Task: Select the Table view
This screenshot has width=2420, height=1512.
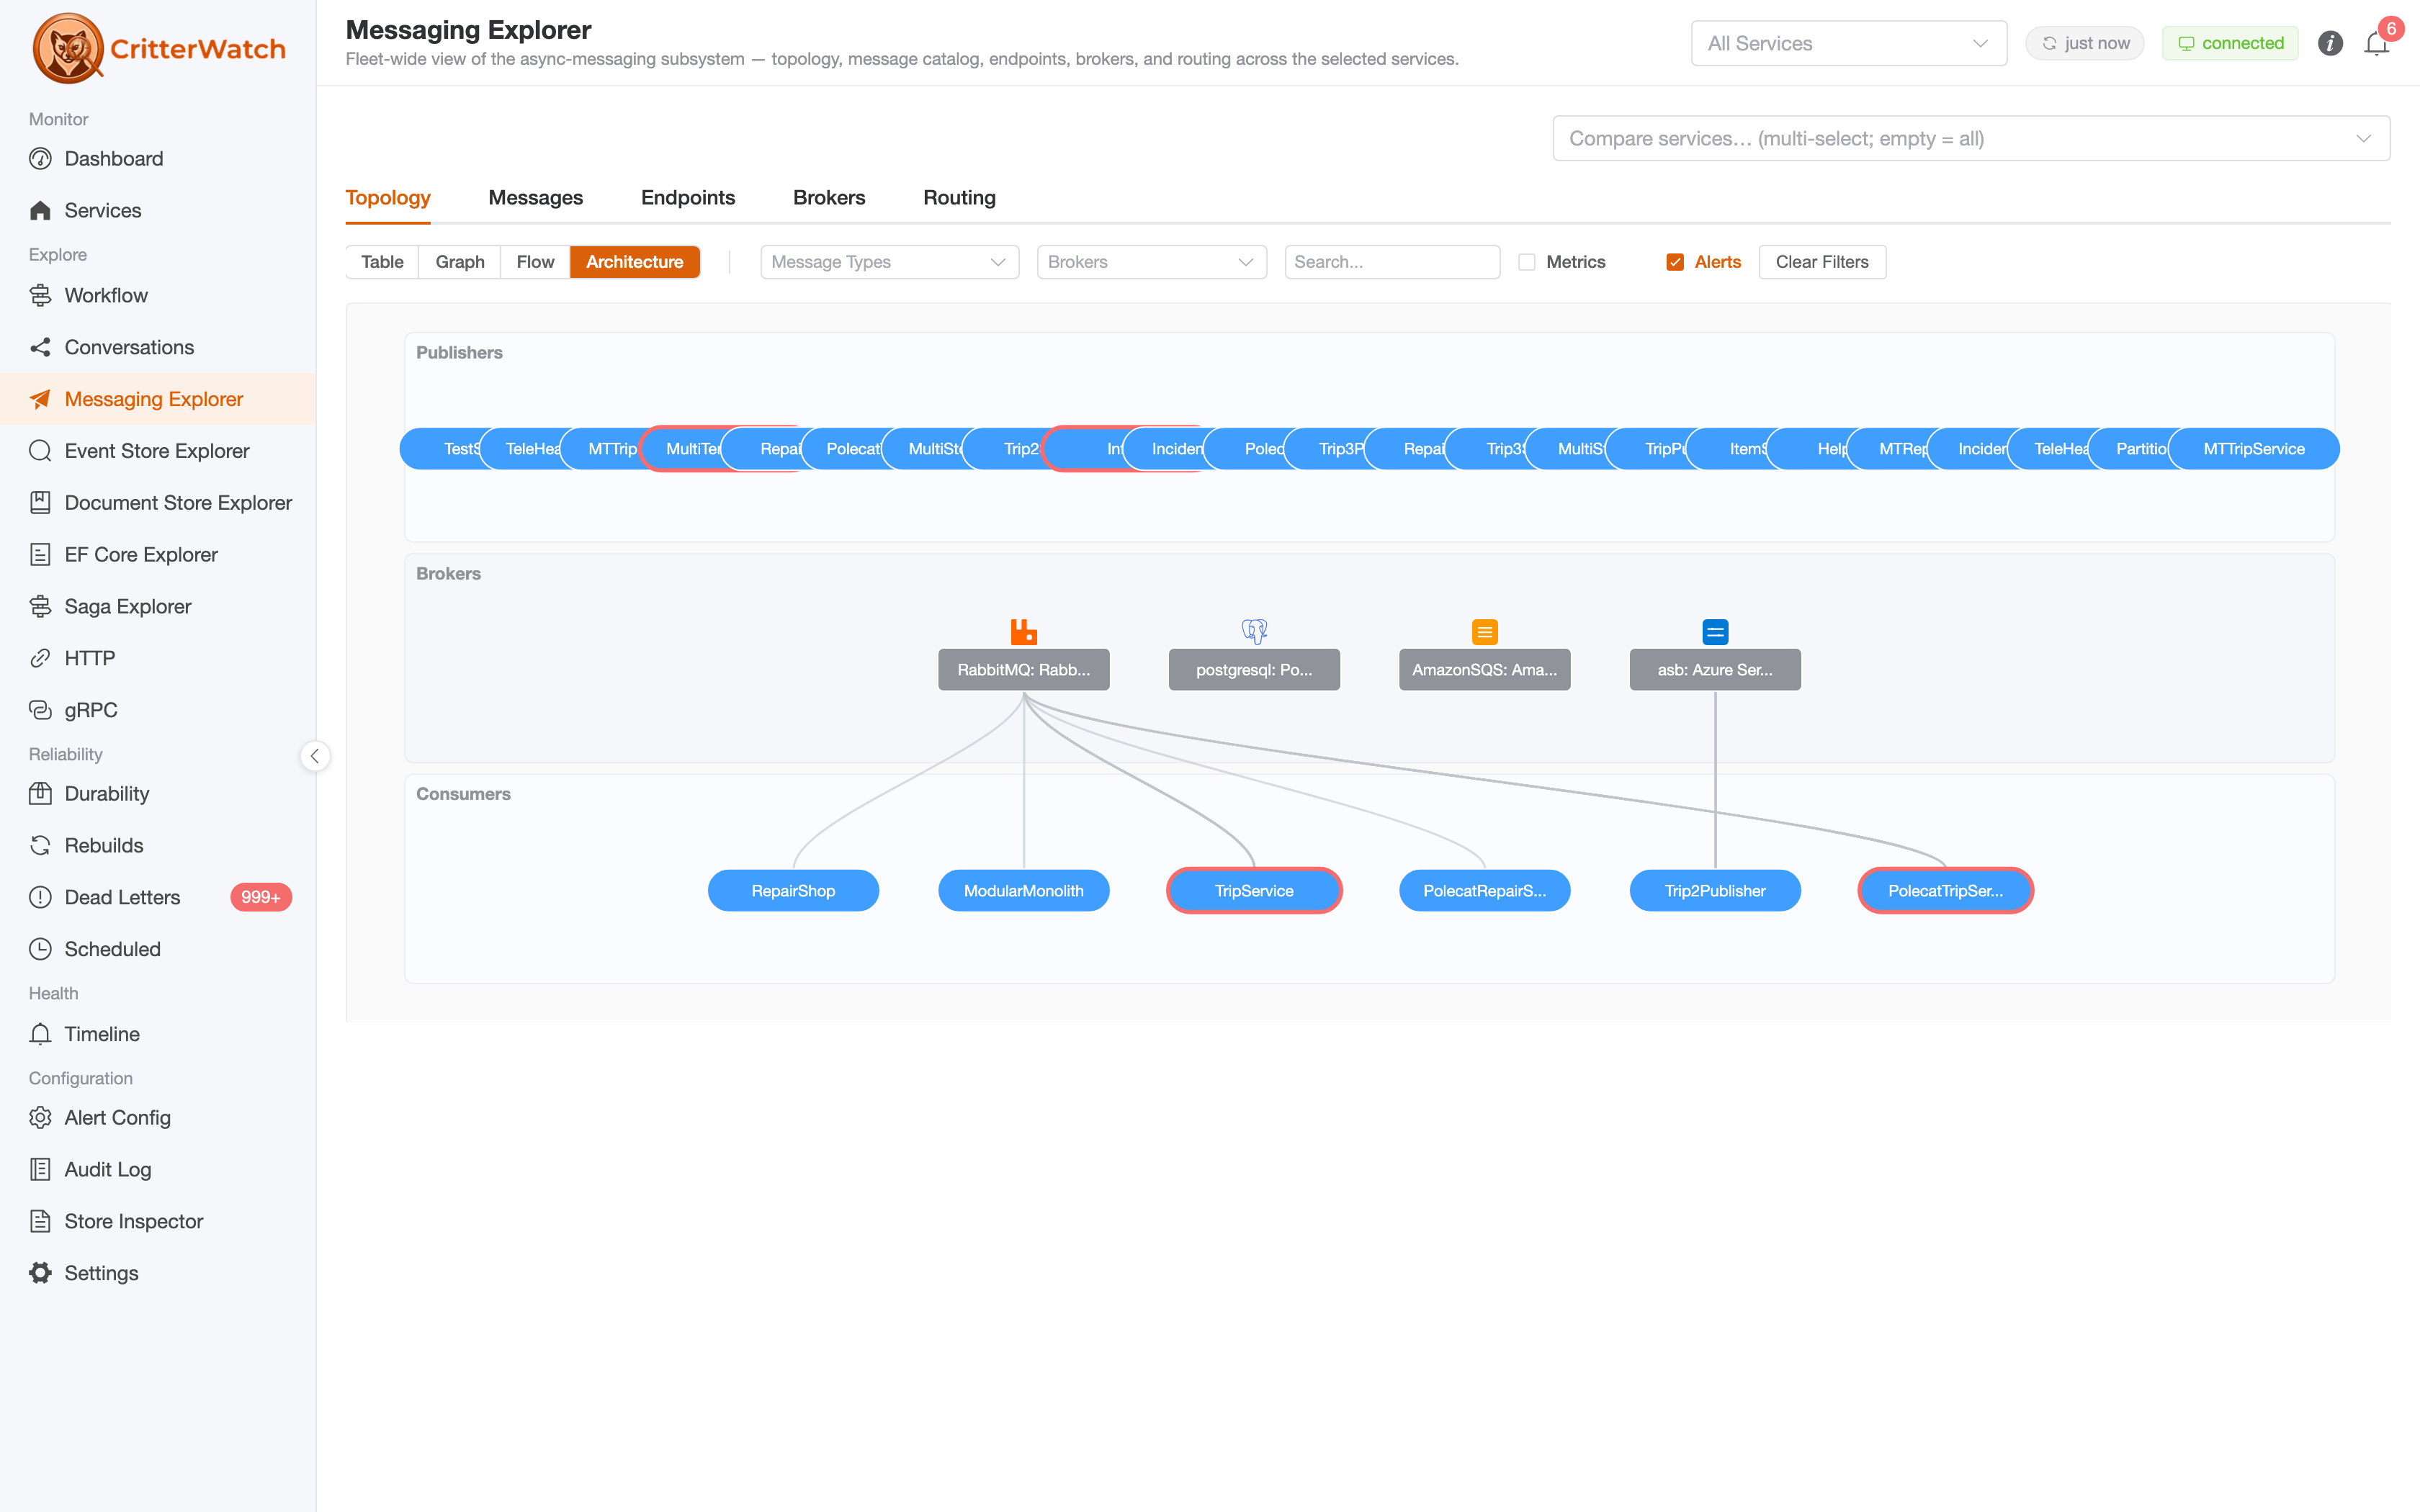Action: (x=382, y=262)
